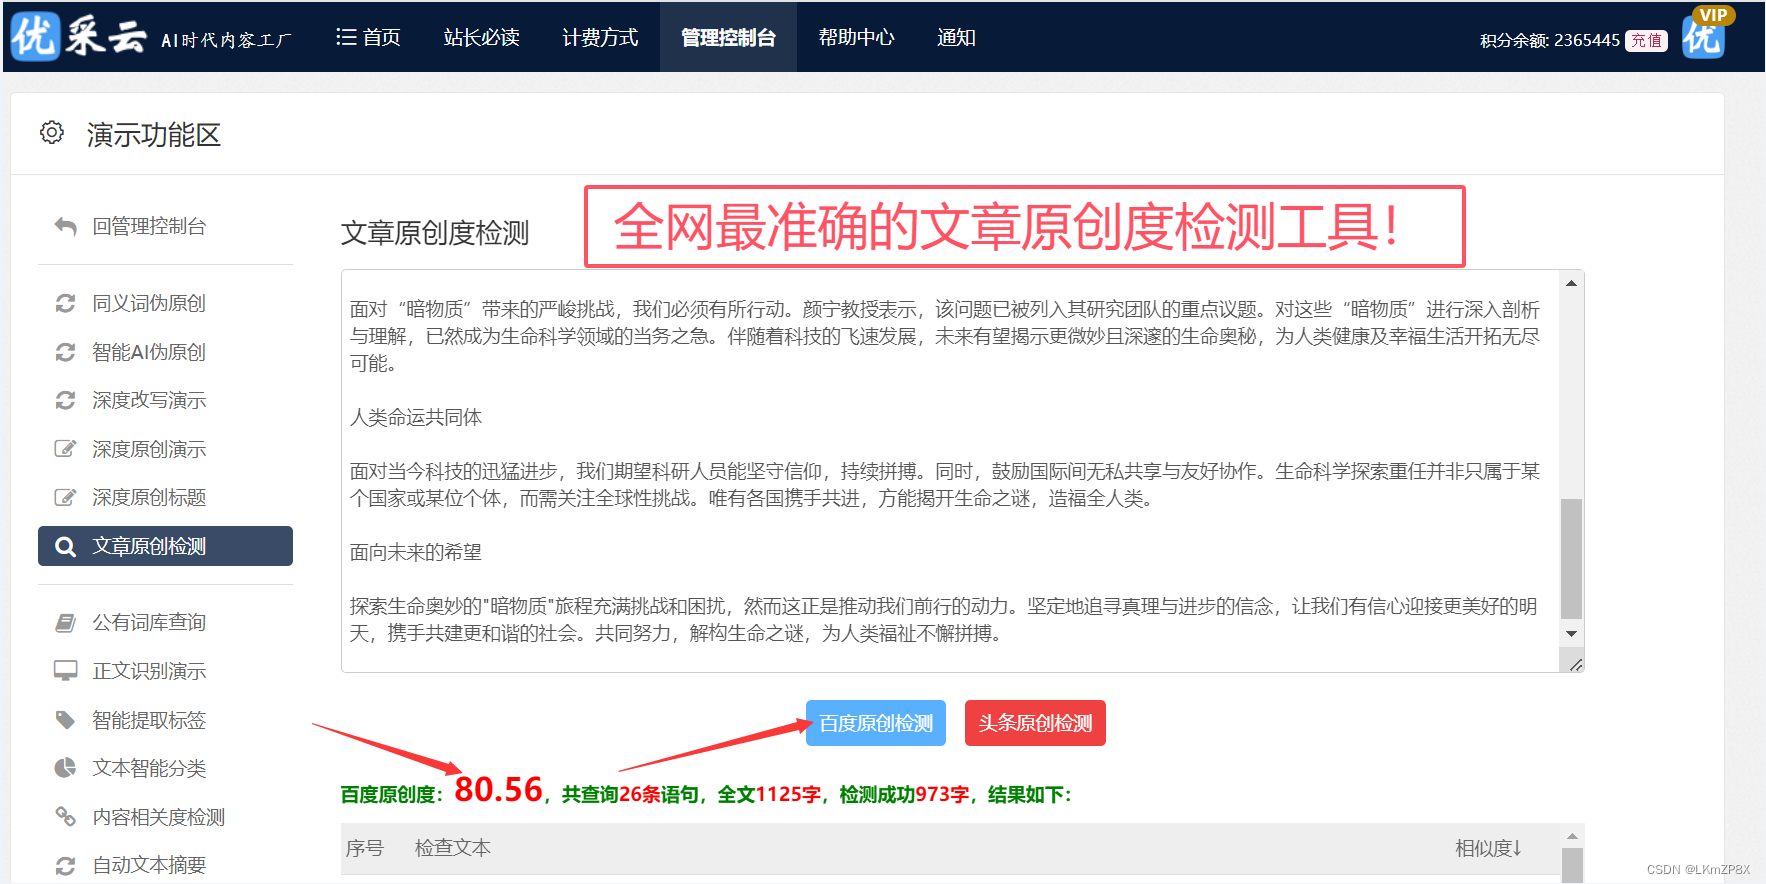
Task: Click list icon beside 首页
Action: click(x=346, y=37)
